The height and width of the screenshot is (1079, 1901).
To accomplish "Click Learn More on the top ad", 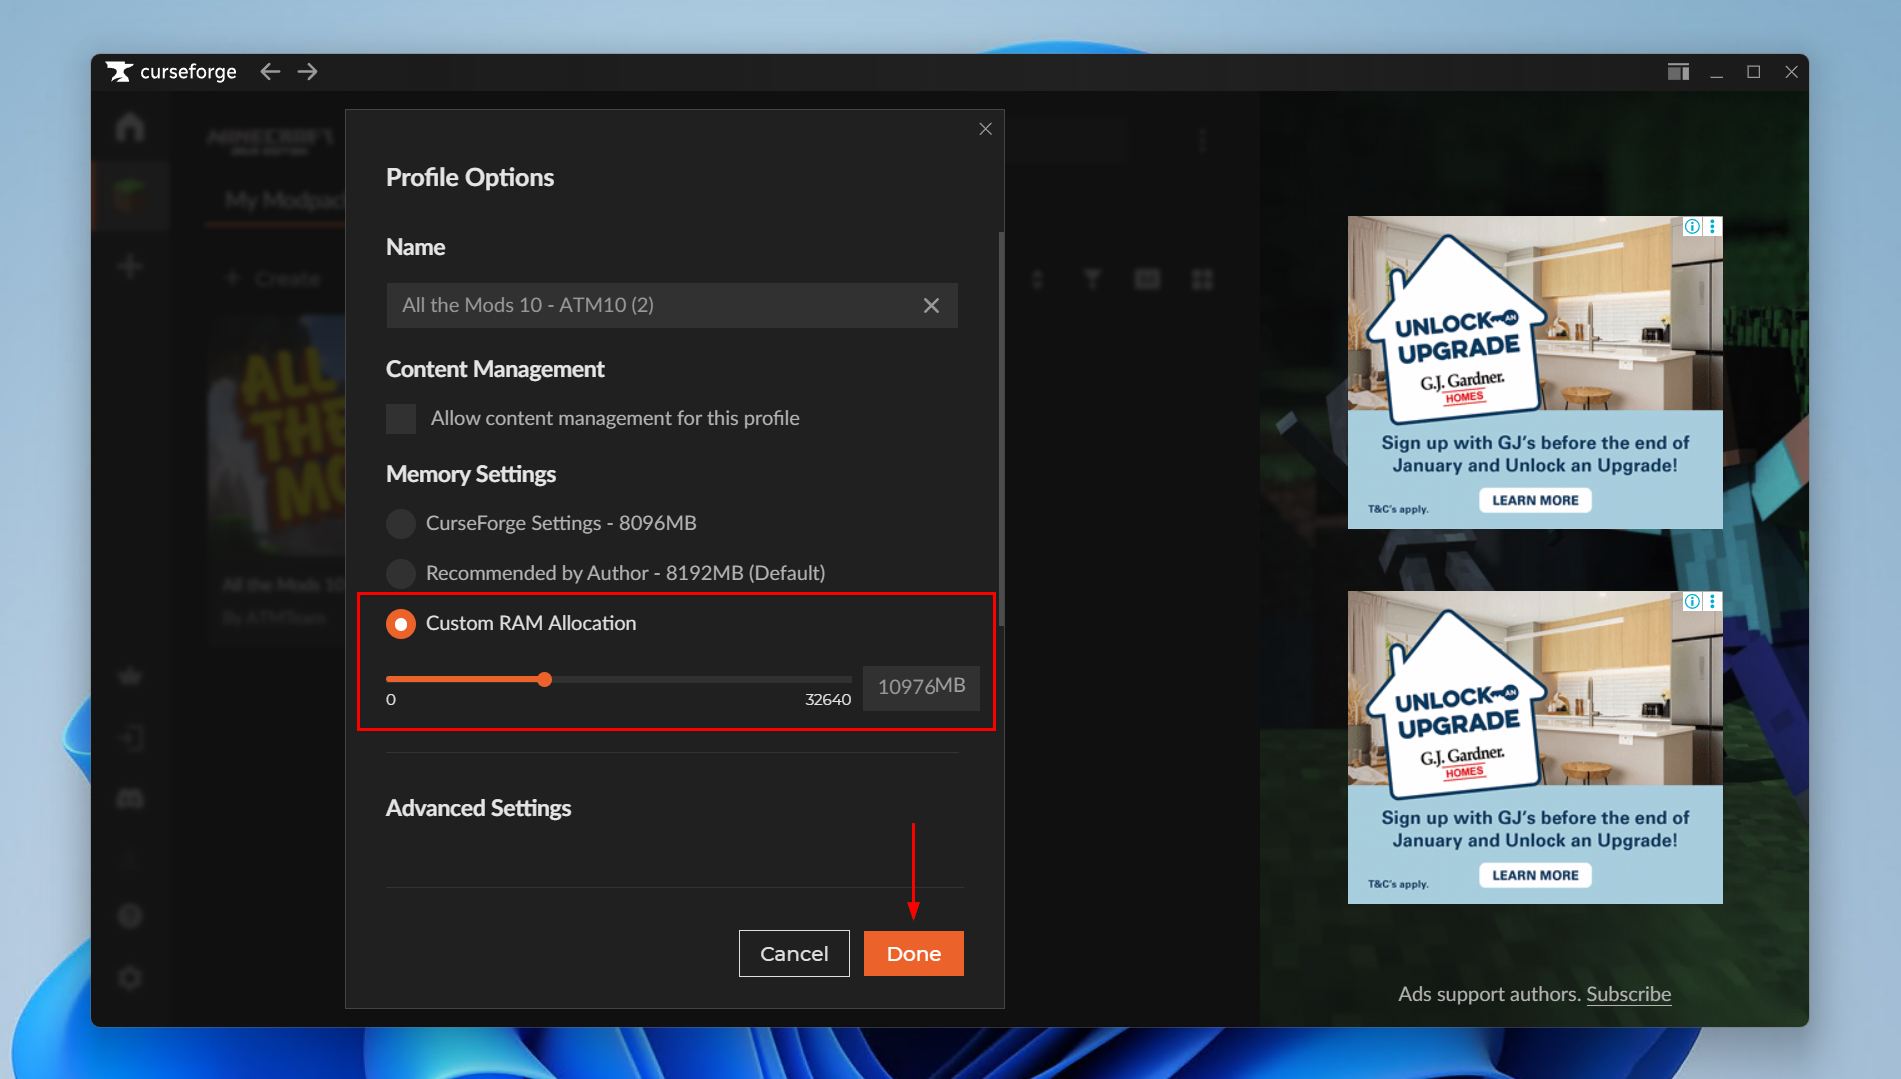I will pos(1535,500).
